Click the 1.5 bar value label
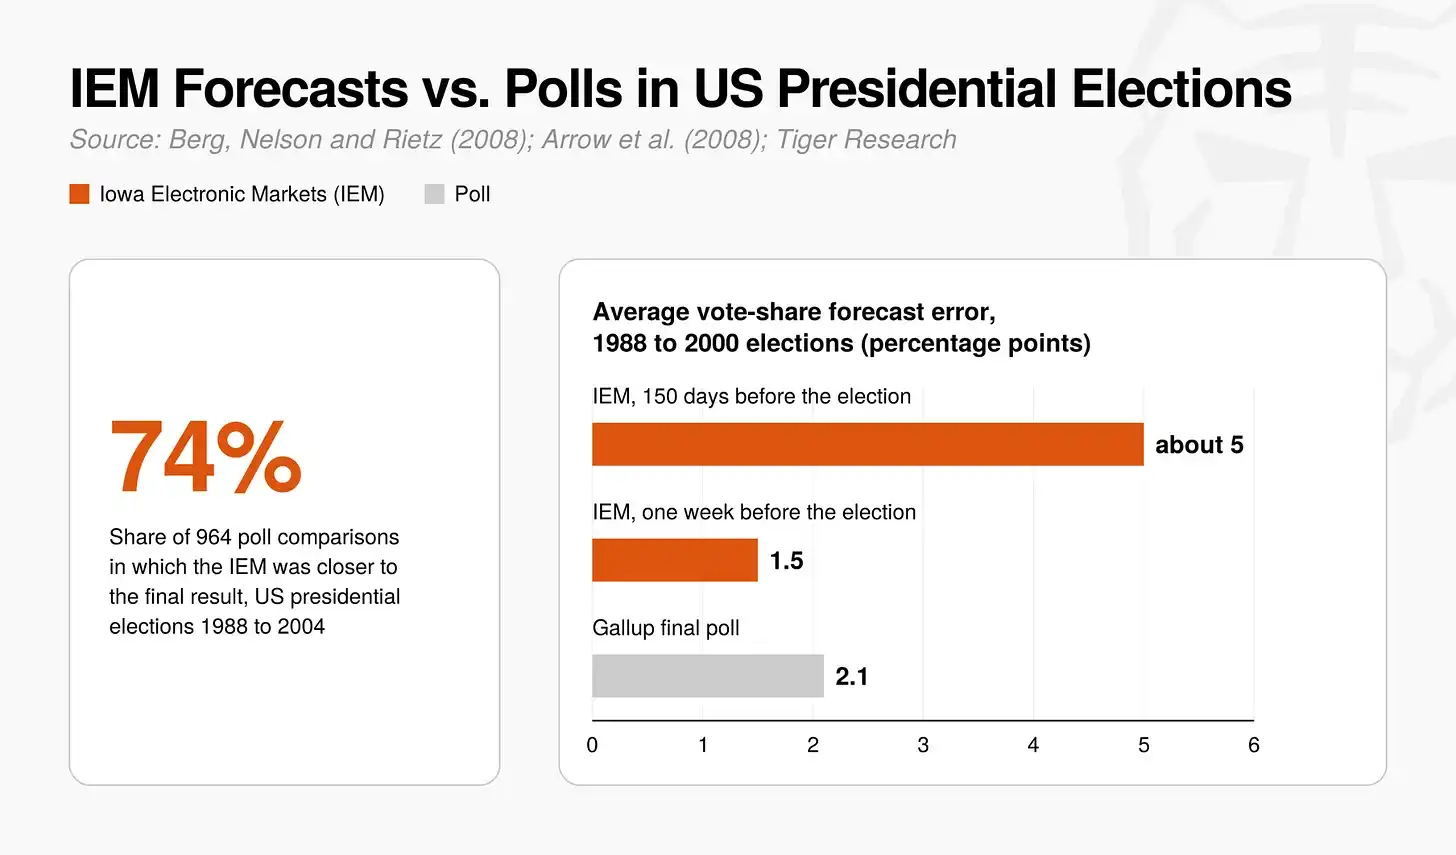This screenshot has width=1456, height=855. click(787, 561)
